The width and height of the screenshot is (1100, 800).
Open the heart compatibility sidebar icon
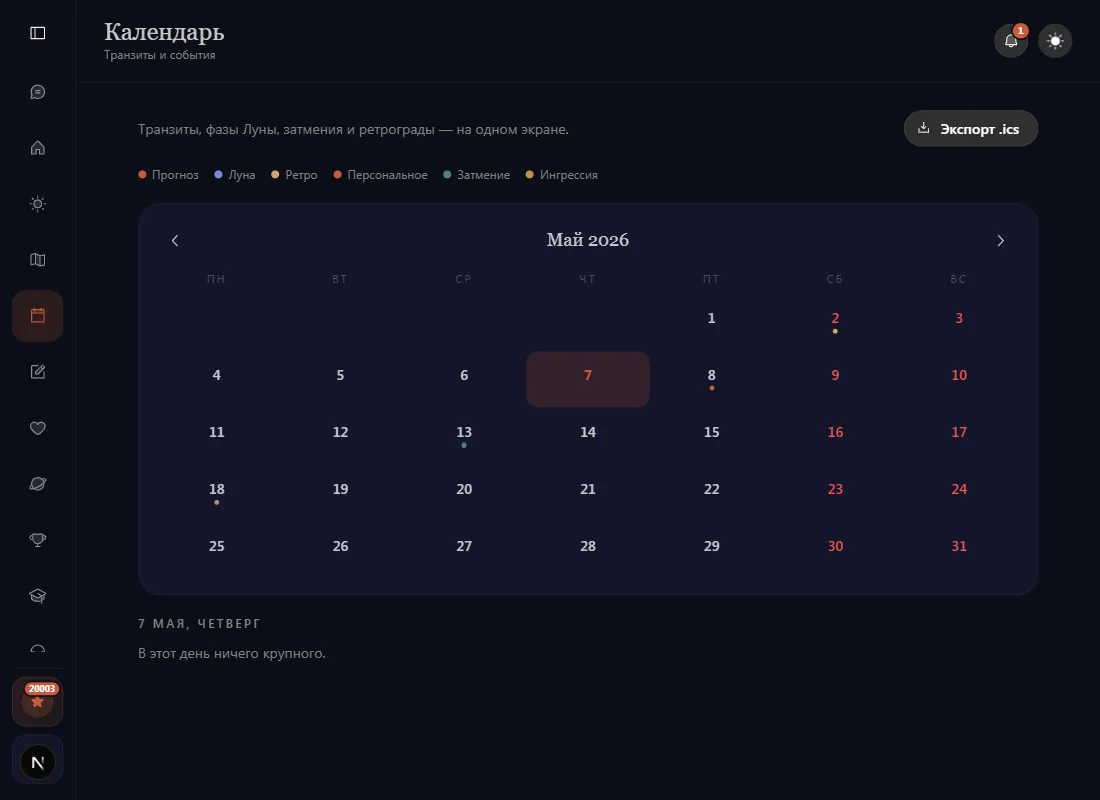(x=38, y=428)
